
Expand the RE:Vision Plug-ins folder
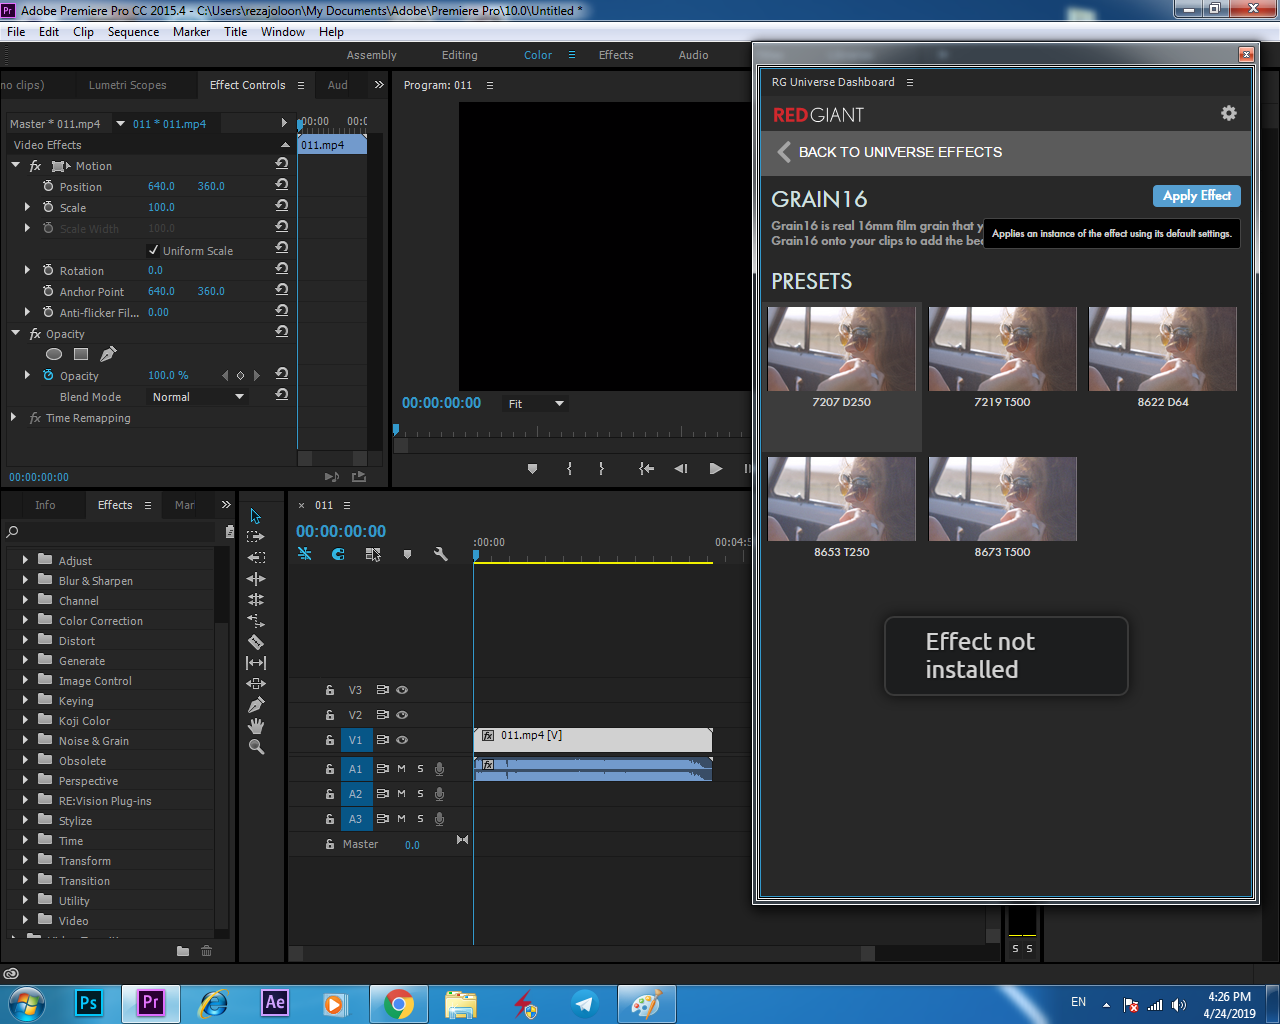pyautogui.click(x=25, y=800)
